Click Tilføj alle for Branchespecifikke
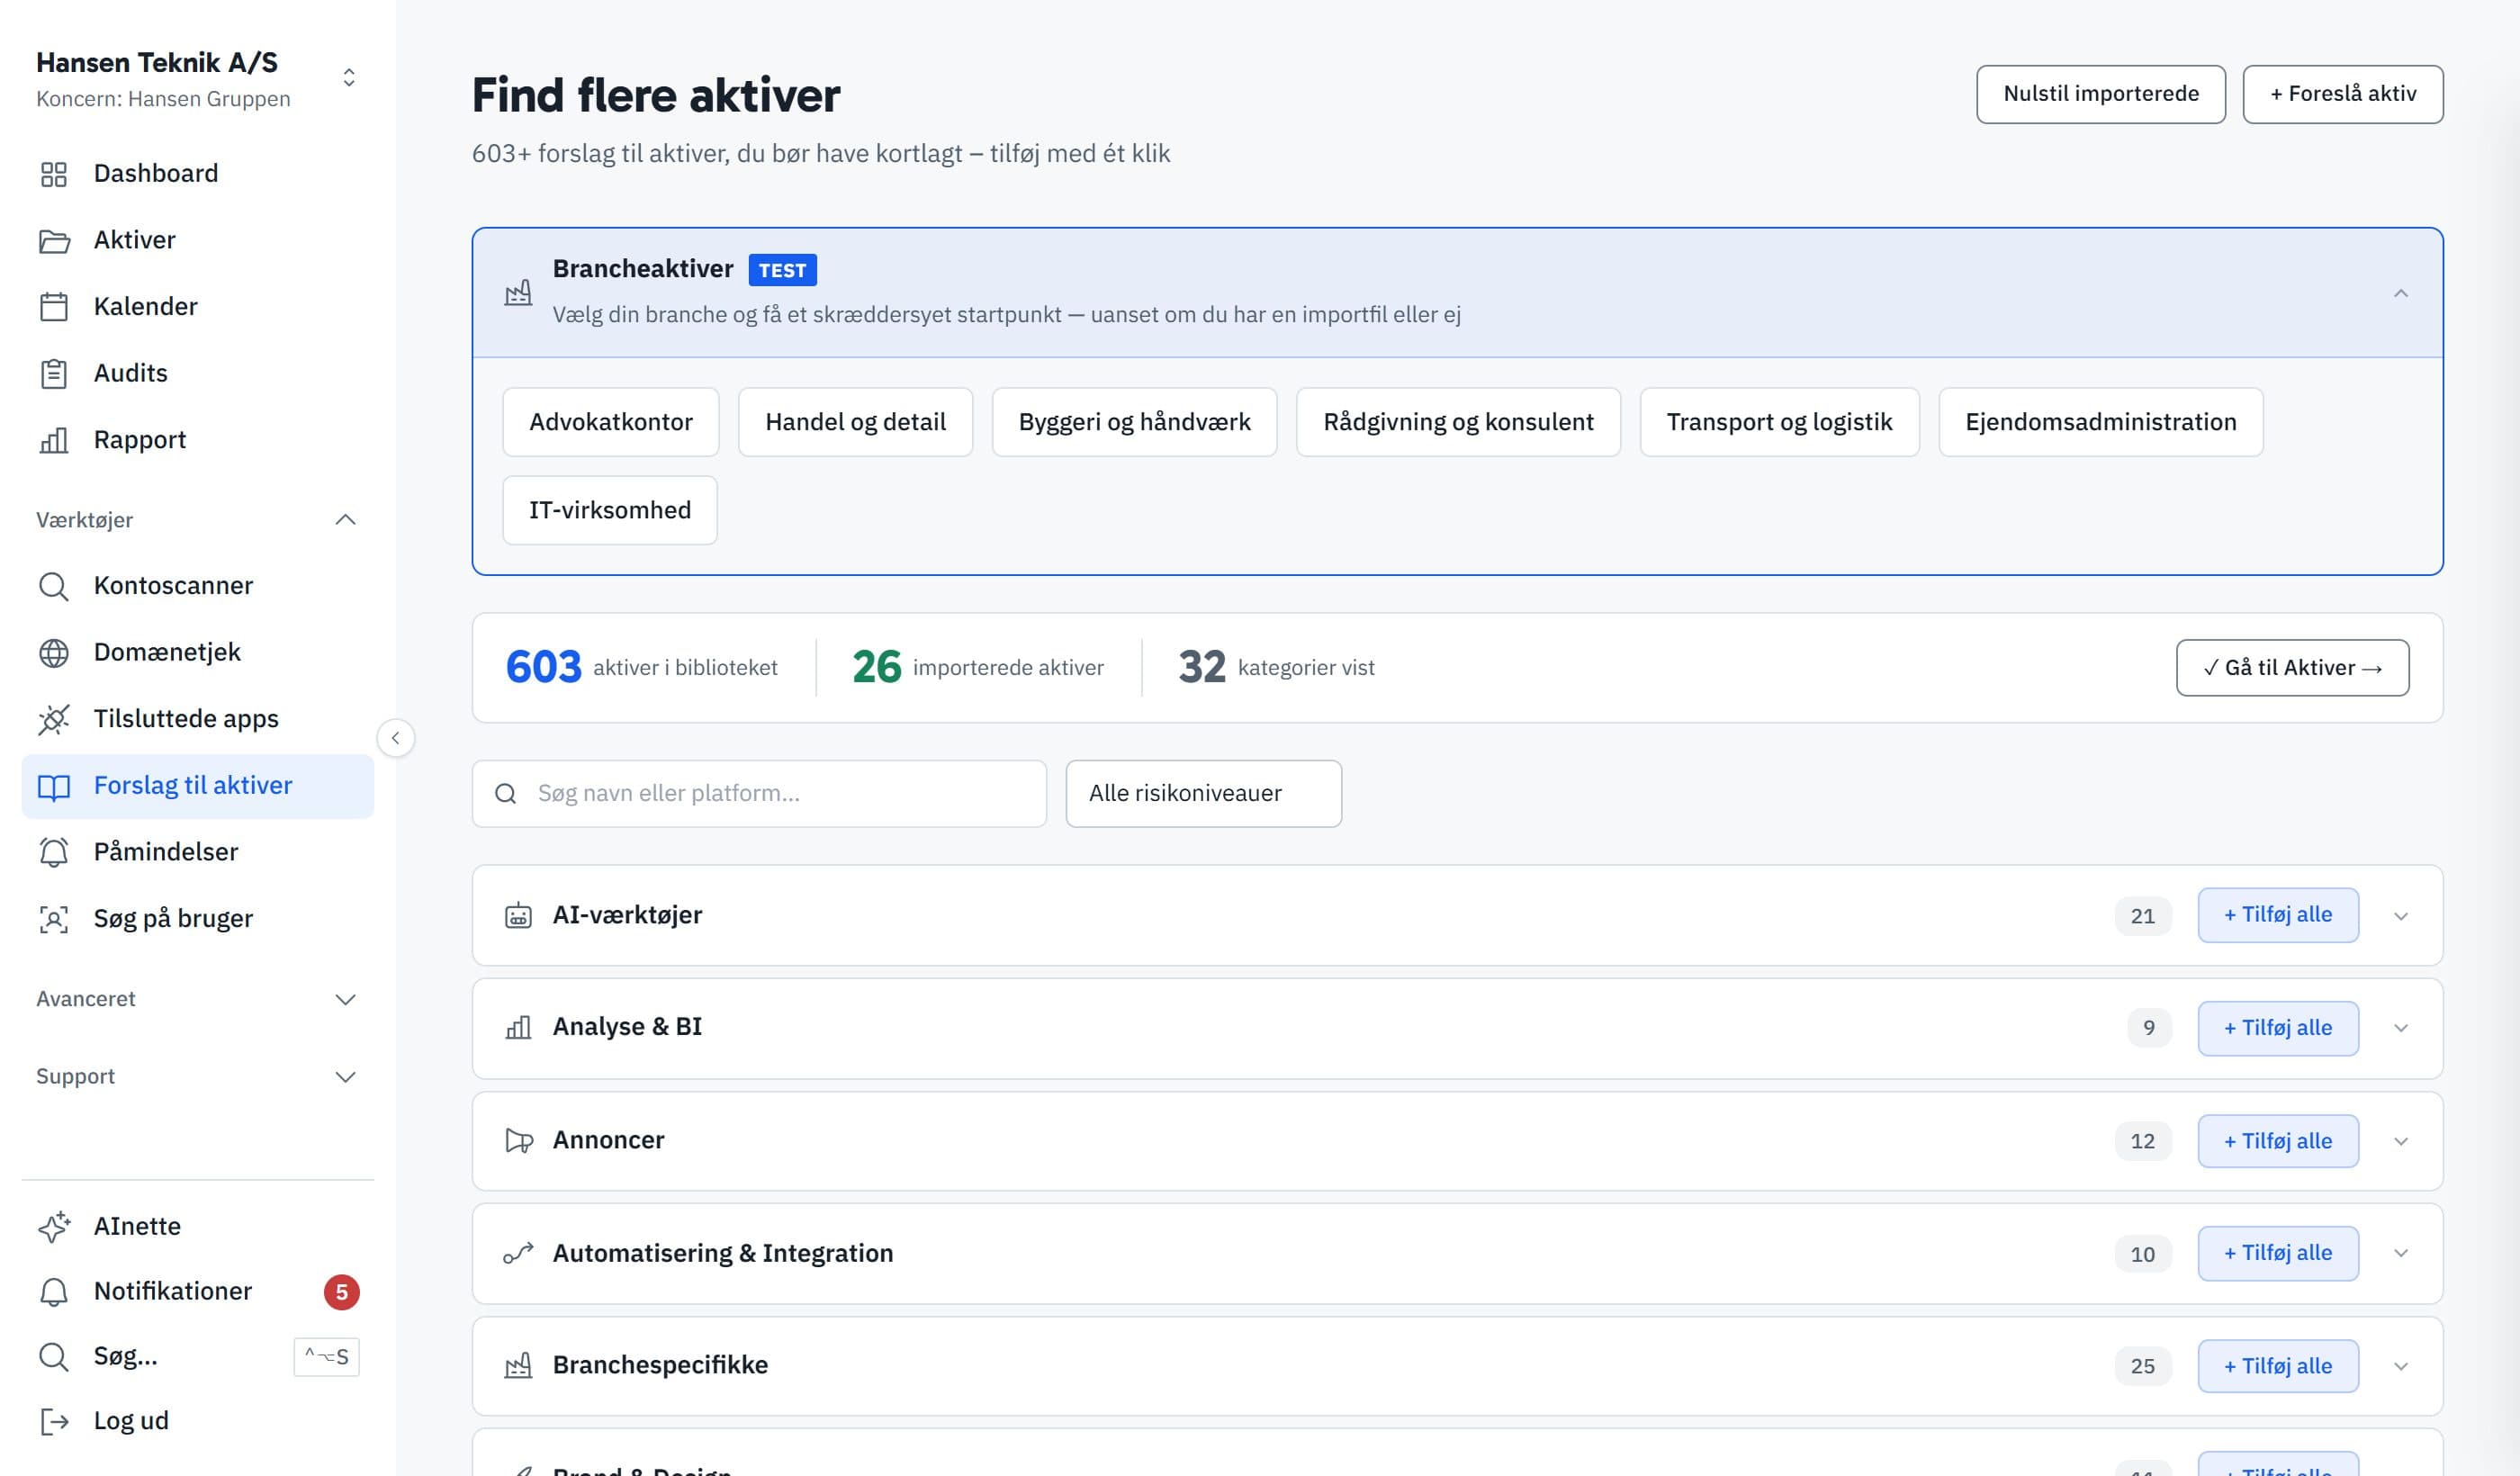The height and width of the screenshot is (1476, 2520). 2277,1366
